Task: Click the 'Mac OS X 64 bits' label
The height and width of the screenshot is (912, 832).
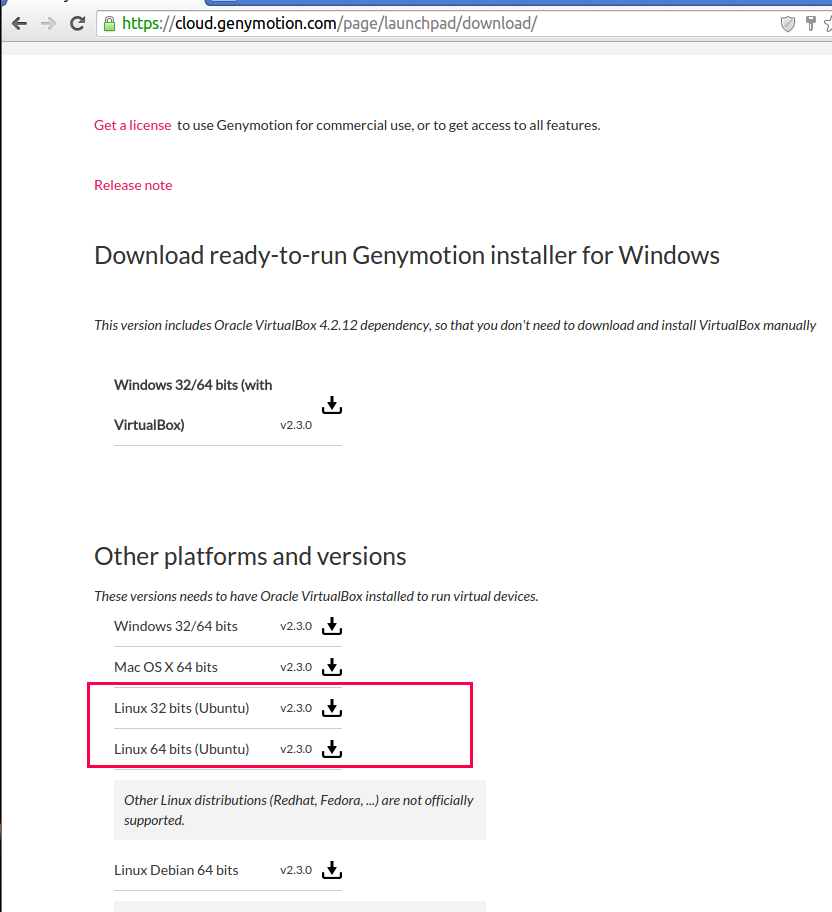Action: [x=166, y=667]
